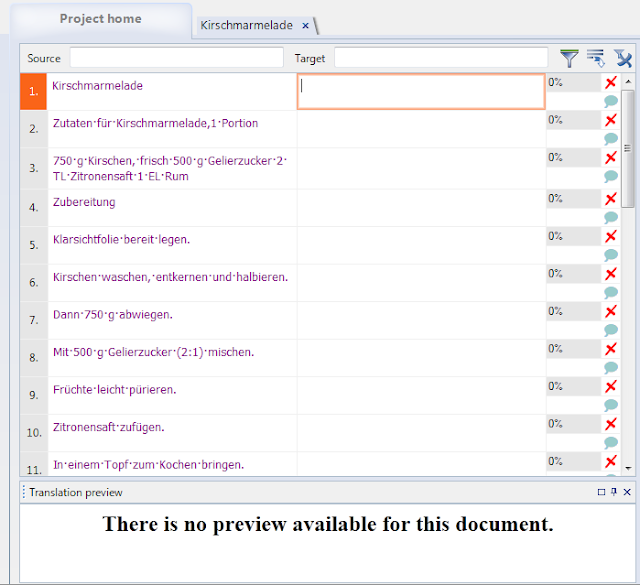Click the vertical scrollbar thumb of the grid
This screenshot has height=585, width=640.
tap(627, 149)
